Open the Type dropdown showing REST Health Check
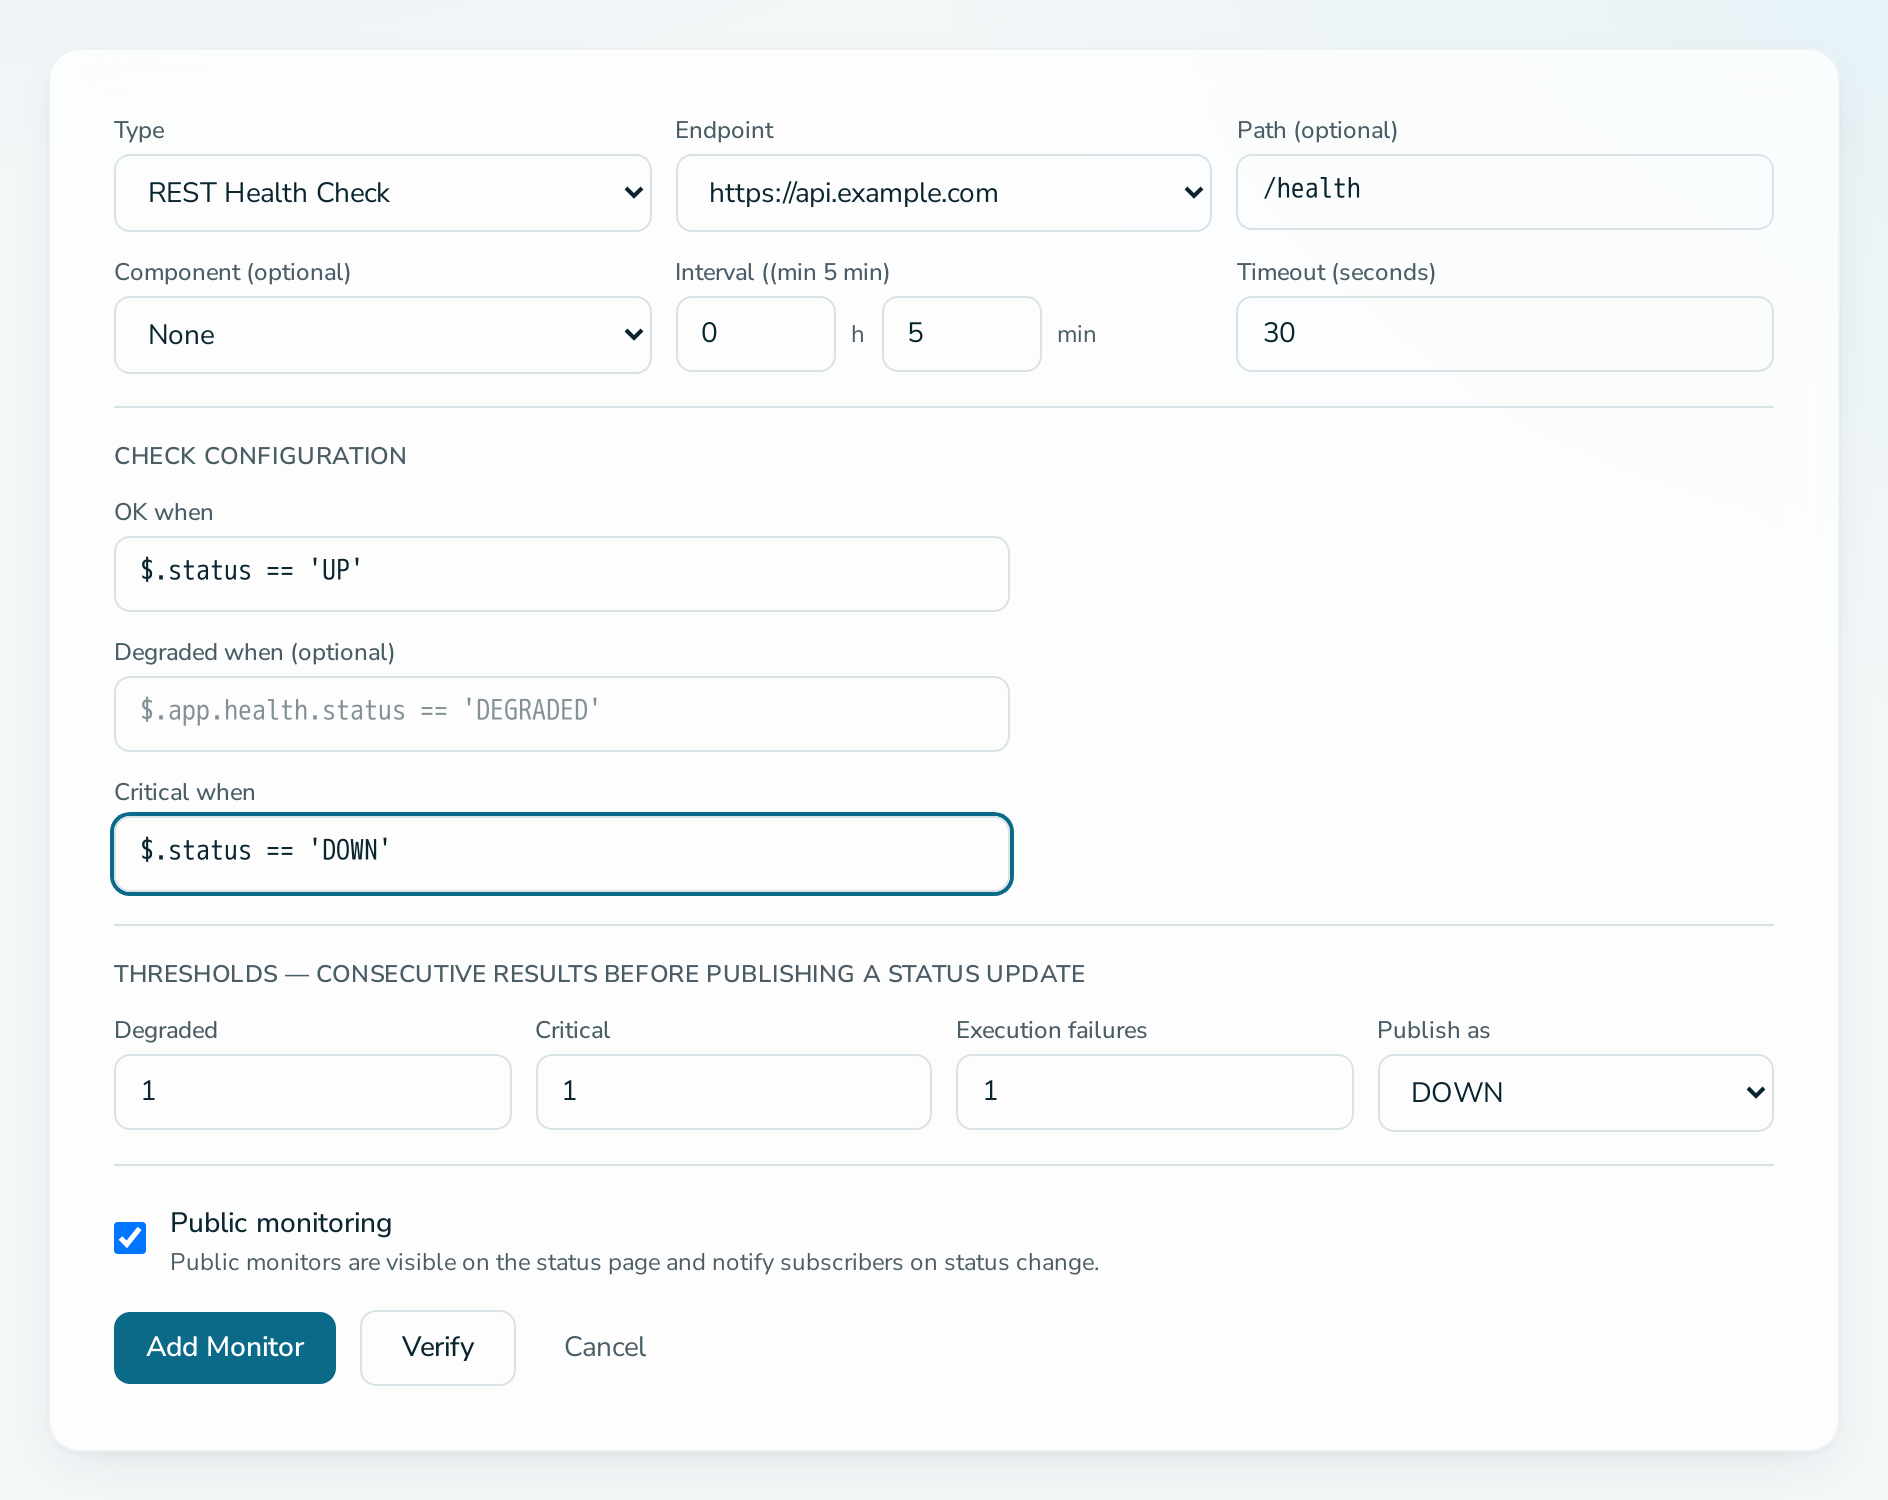Viewport: 1888px width, 1500px height. (x=382, y=193)
